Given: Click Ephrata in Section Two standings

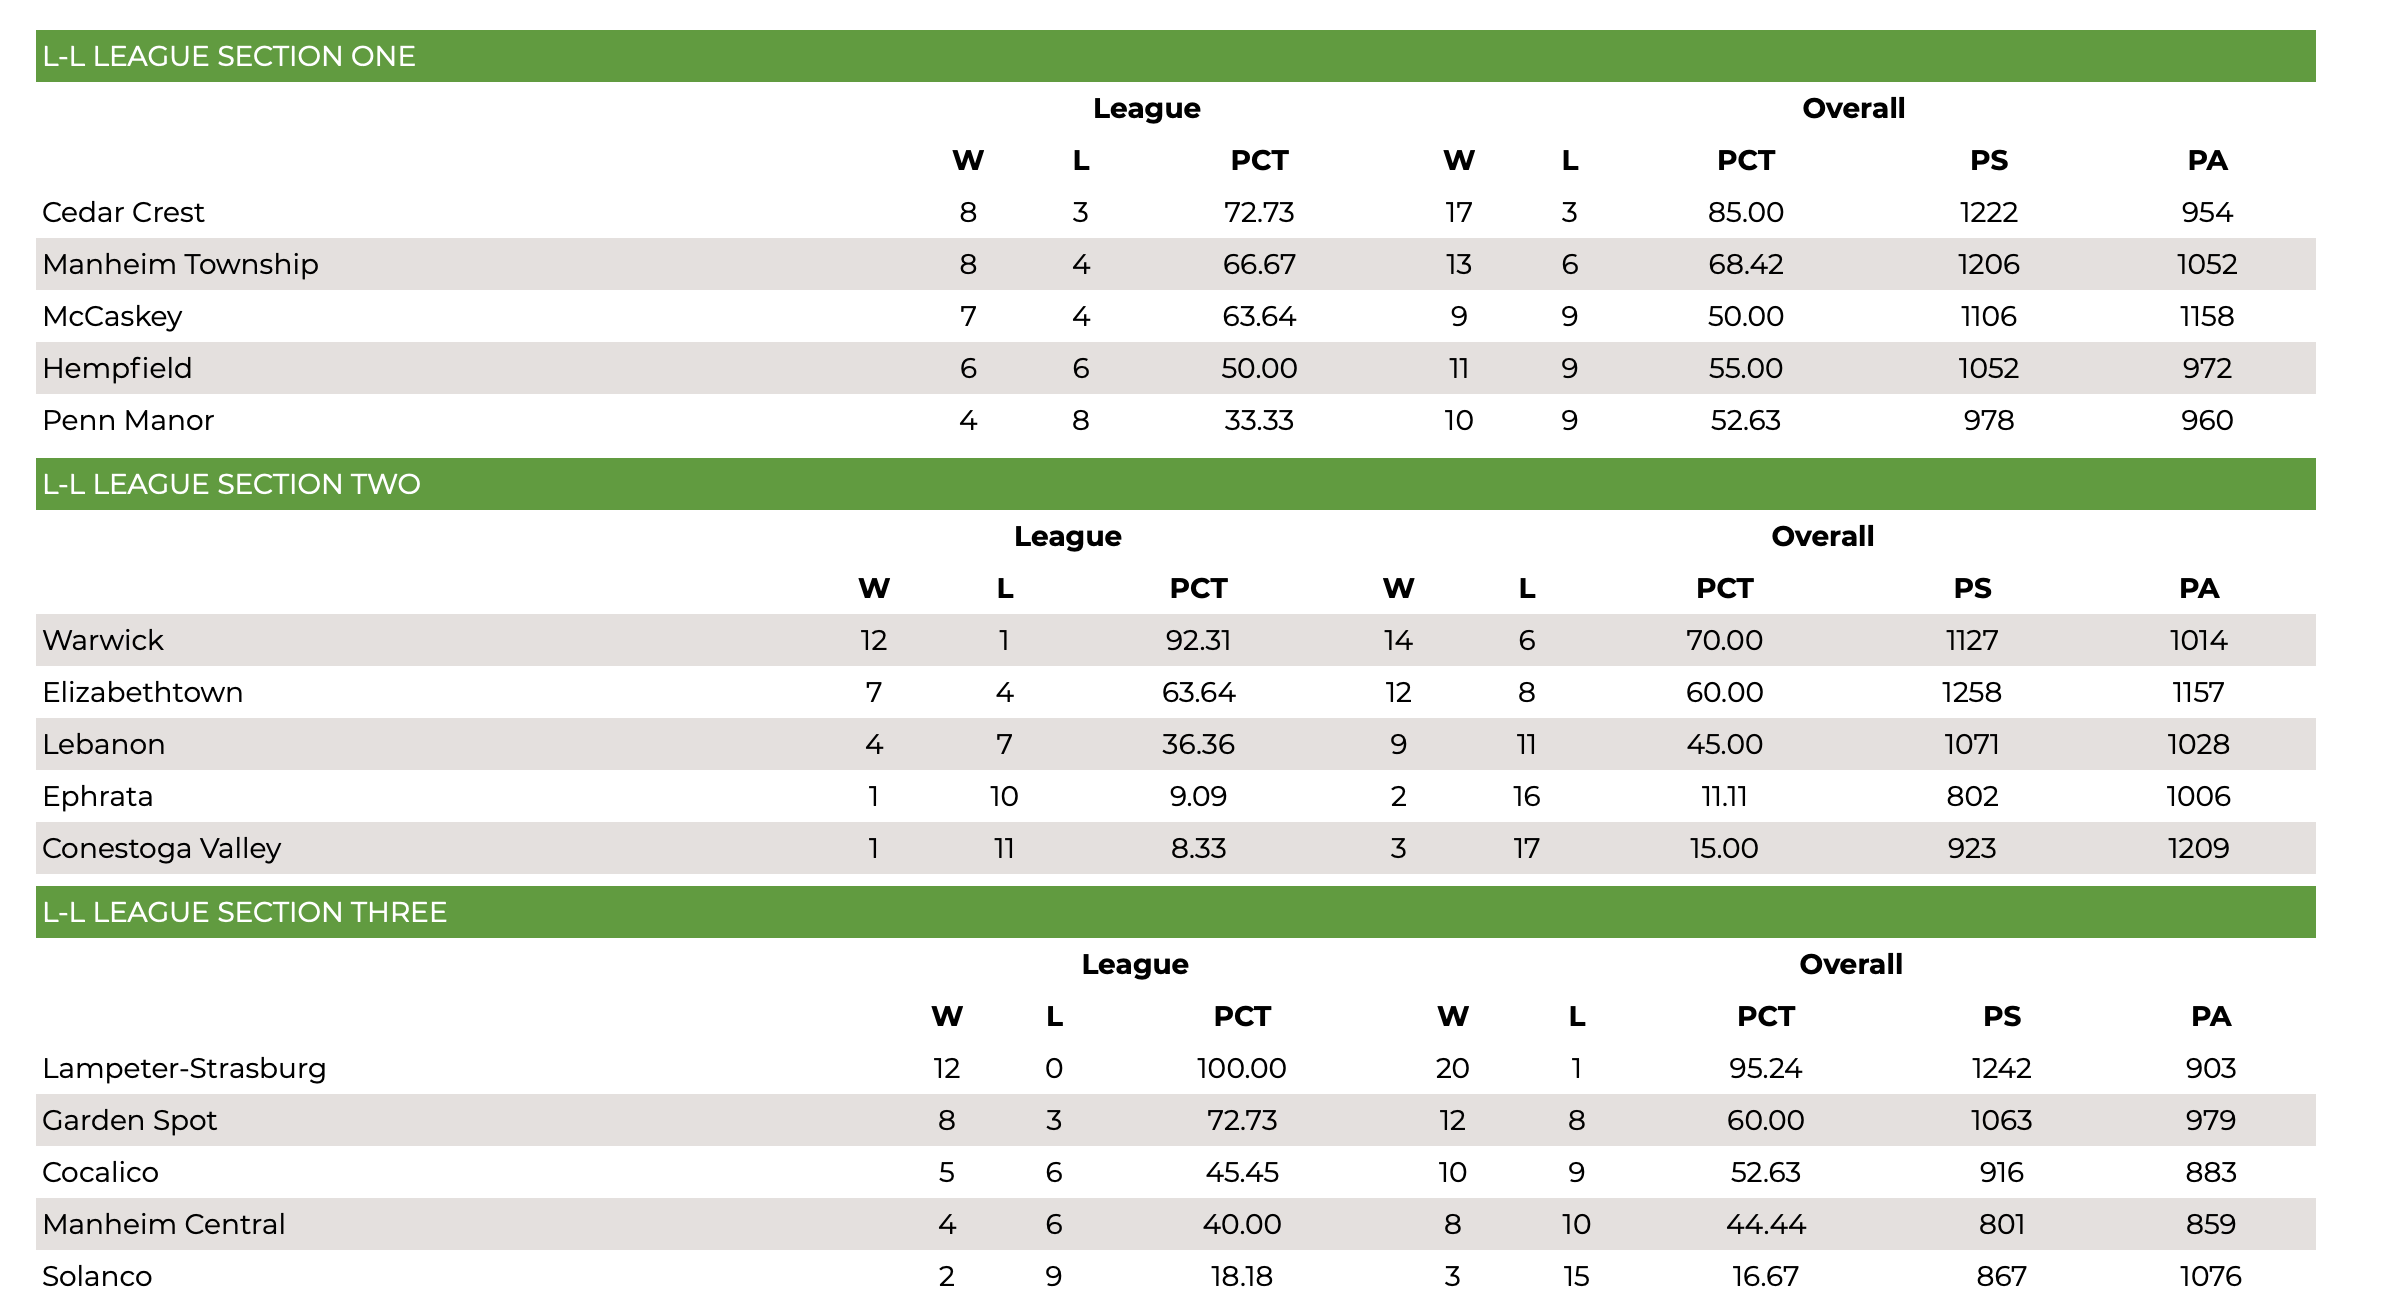Looking at the screenshot, I should [x=98, y=796].
